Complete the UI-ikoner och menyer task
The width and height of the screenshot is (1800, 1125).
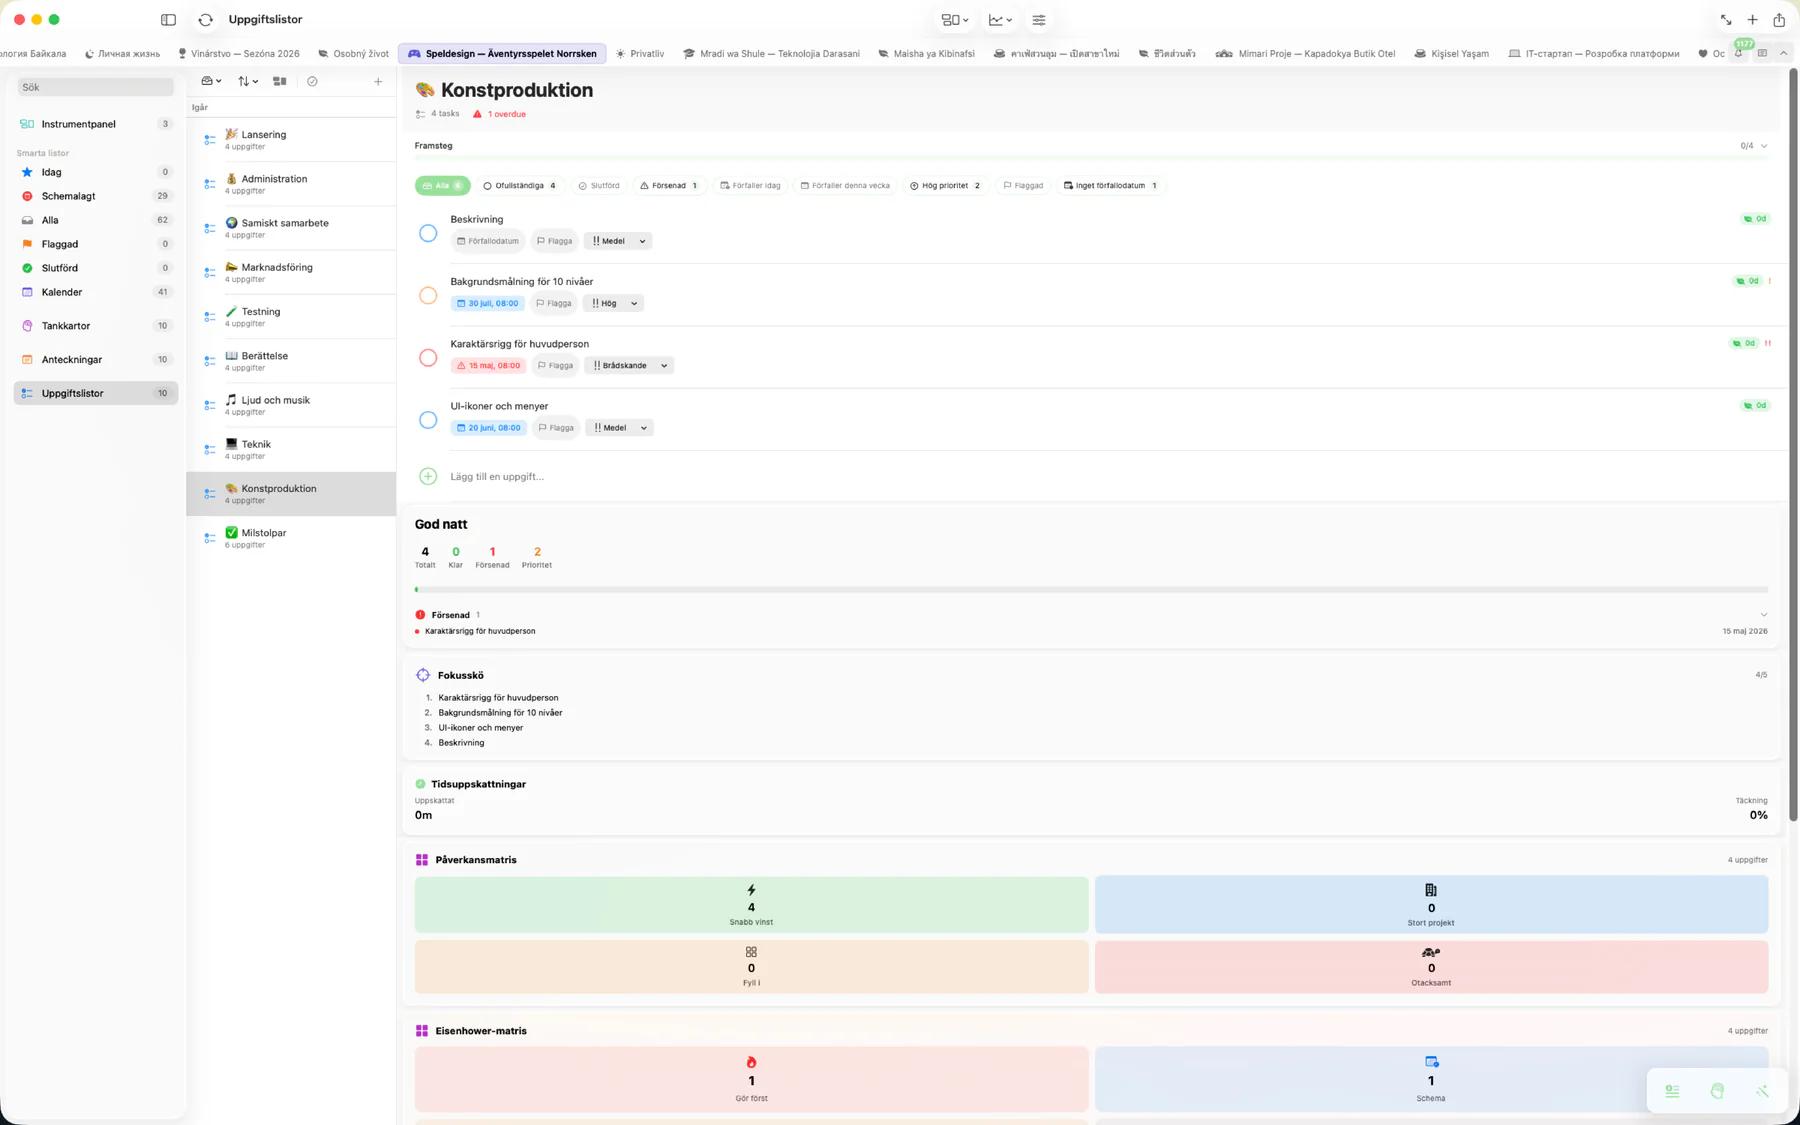tap(428, 420)
